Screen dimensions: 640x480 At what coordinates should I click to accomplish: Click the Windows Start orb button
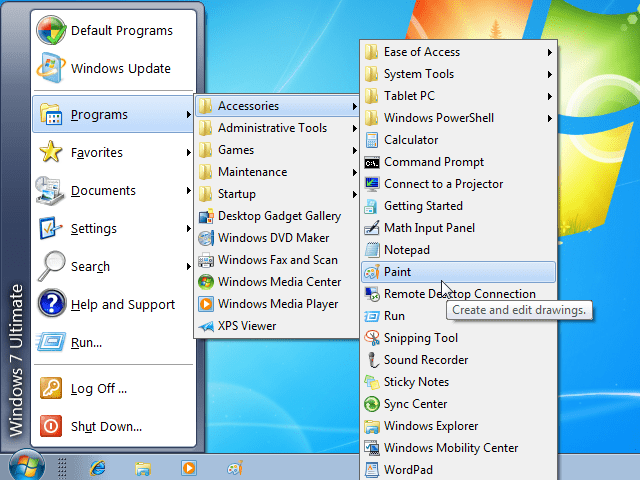tap(27, 466)
